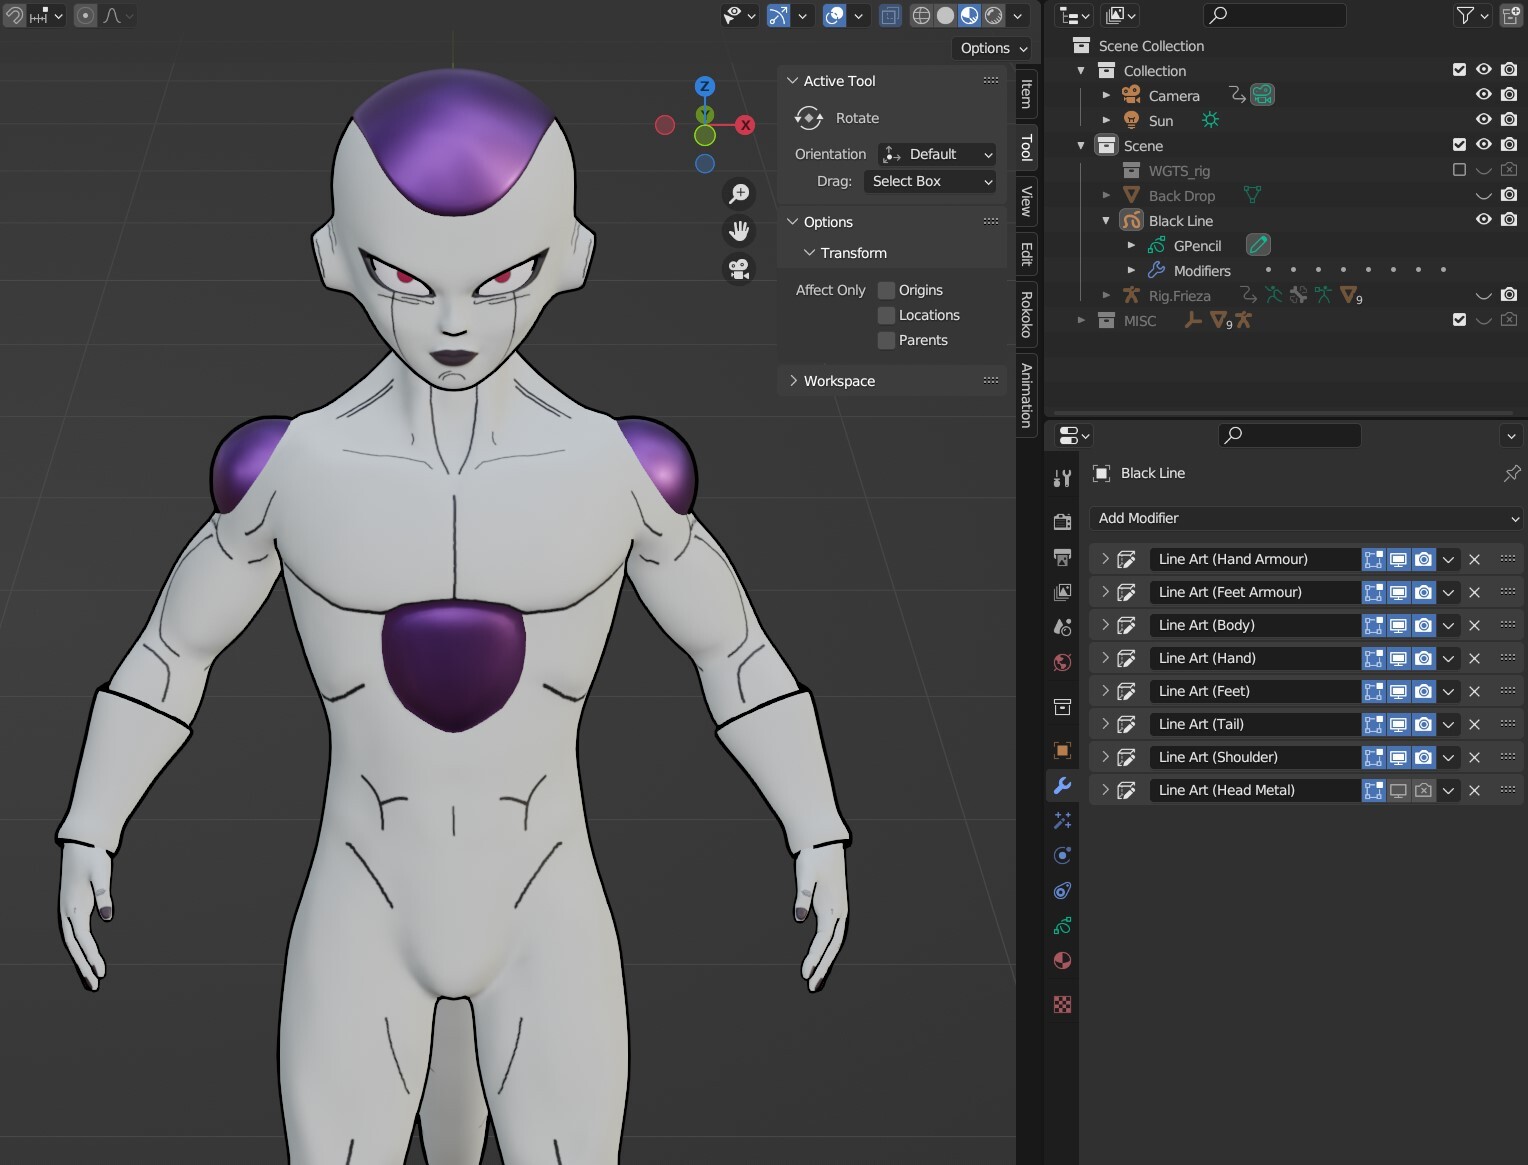Screen dimensions: 1528x1165
Task: Open the Drag Select Box dropdown
Action: pyautogui.click(x=929, y=181)
